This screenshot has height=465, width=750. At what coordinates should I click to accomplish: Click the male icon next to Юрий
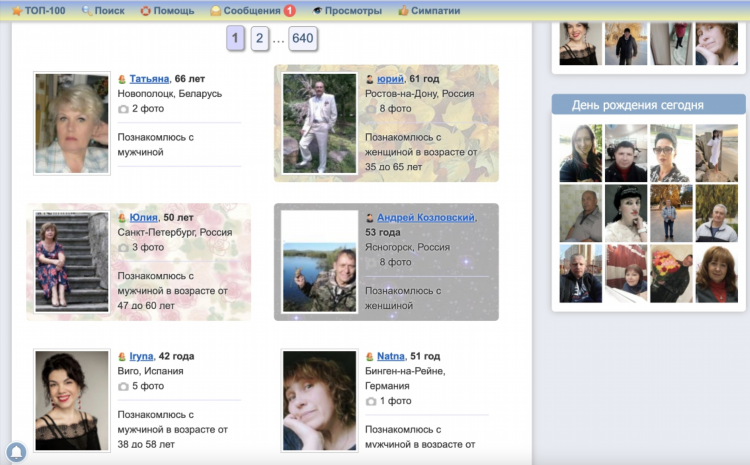(x=369, y=79)
